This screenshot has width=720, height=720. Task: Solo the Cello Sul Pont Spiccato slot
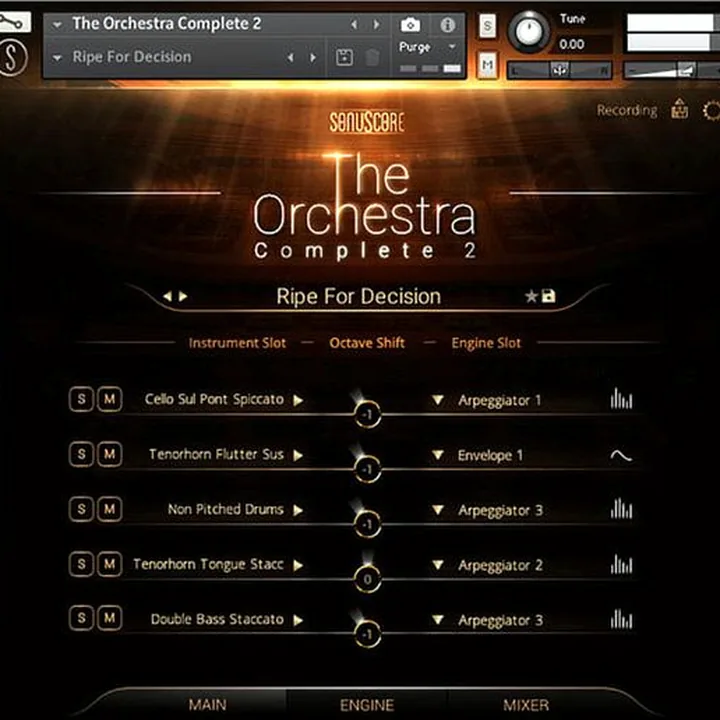pos(81,399)
